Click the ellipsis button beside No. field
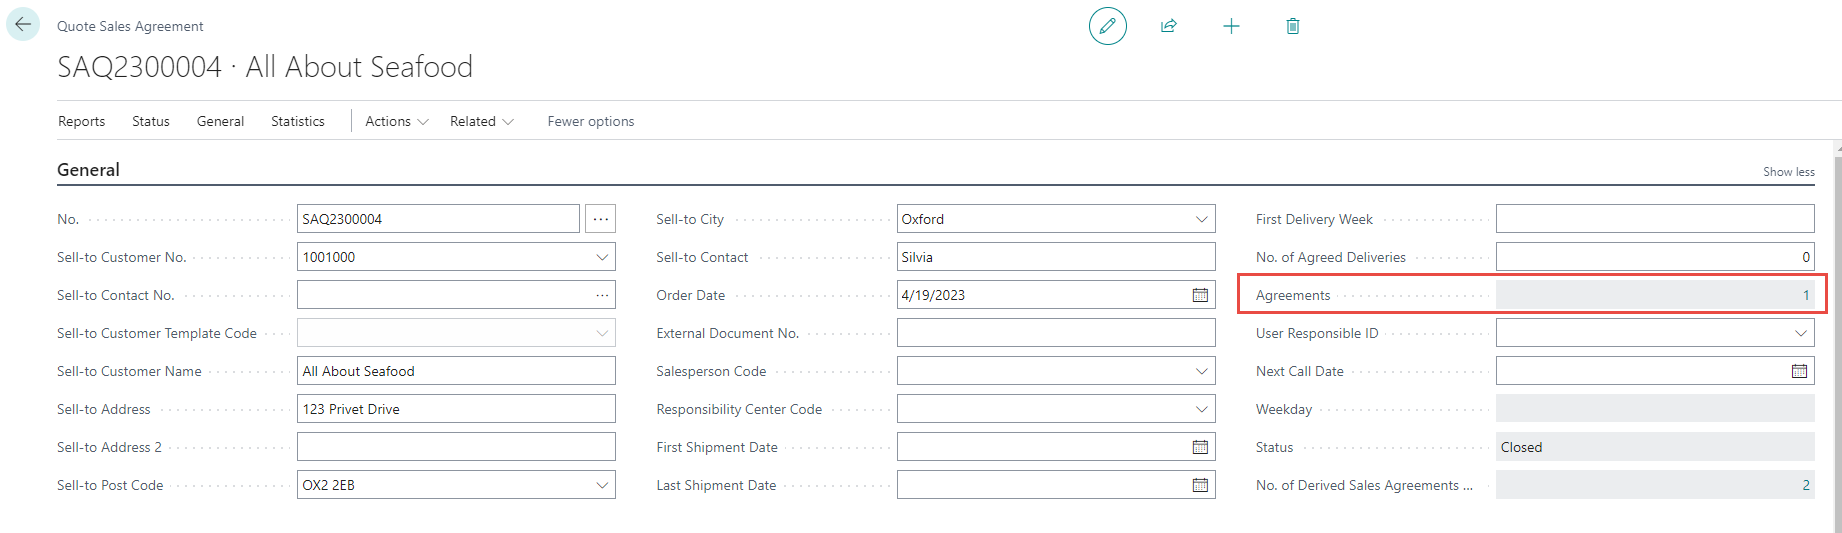This screenshot has width=1842, height=533. [x=600, y=219]
